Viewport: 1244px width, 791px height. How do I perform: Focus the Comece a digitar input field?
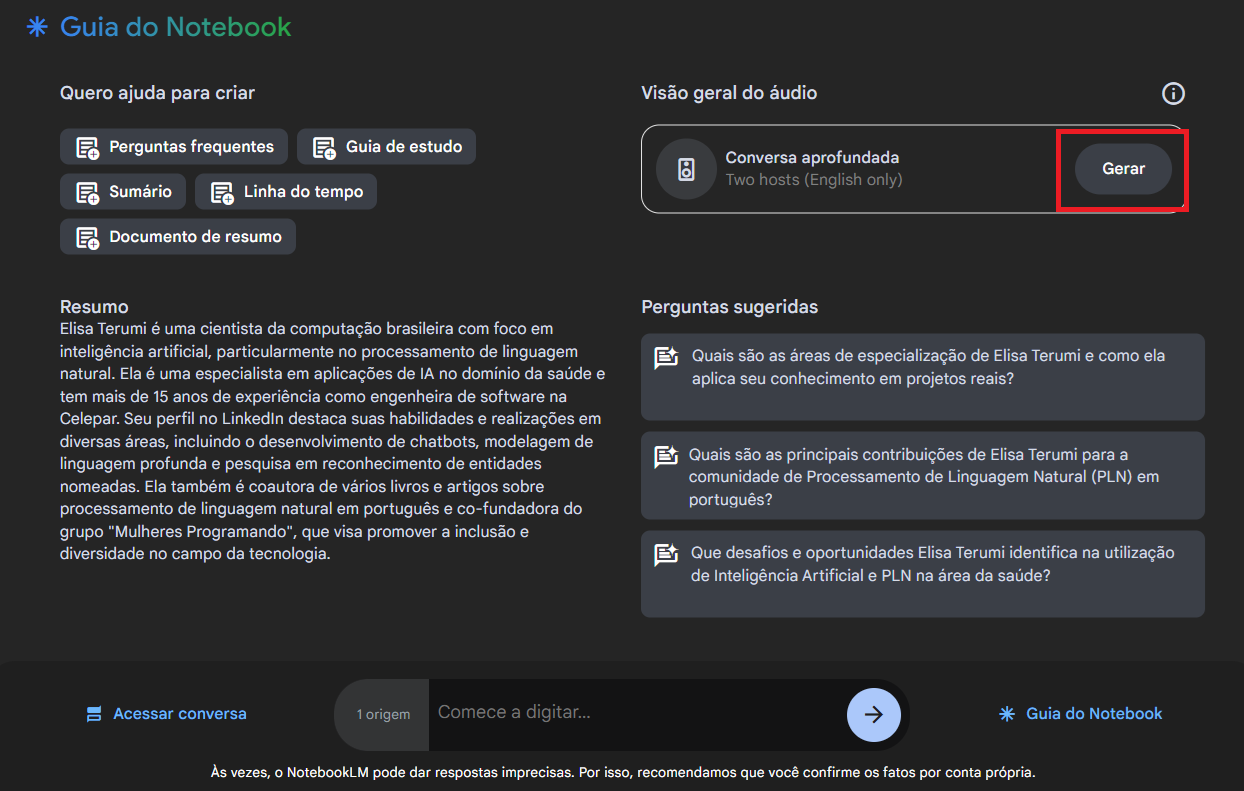(x=636, y=713)
